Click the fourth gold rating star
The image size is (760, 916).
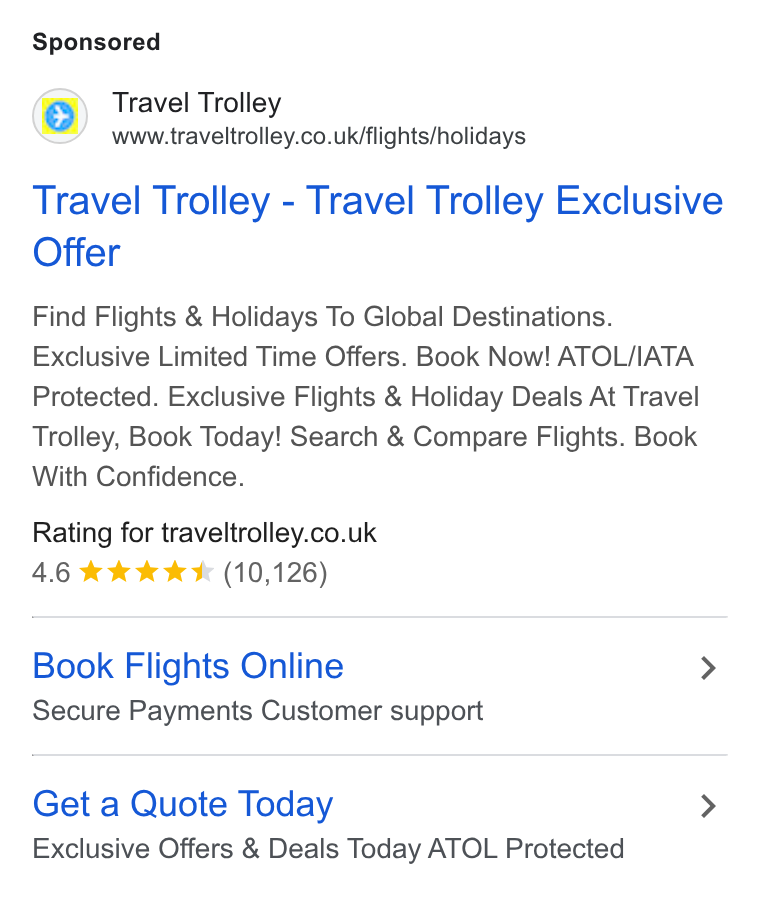175,571
